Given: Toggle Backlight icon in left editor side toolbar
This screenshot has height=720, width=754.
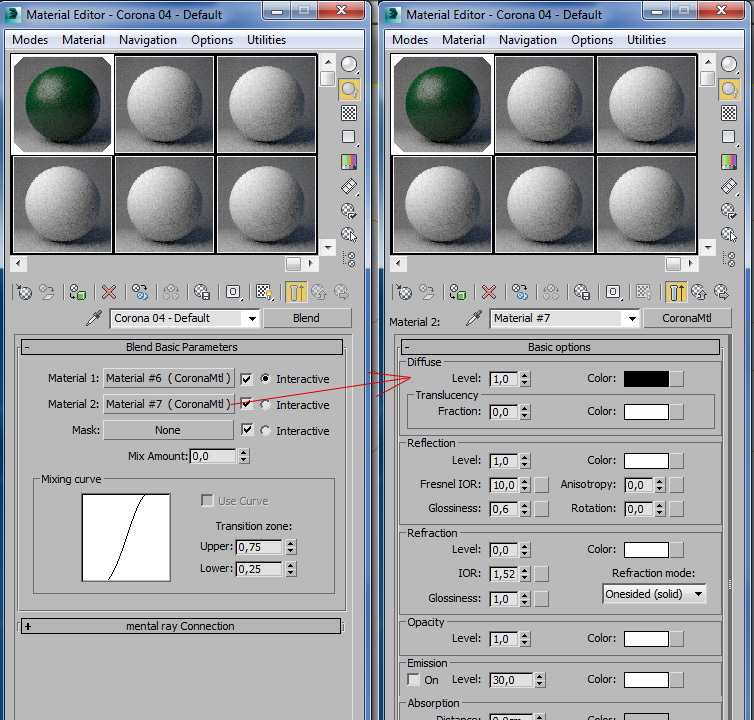Looking at the screenshot, I should 349,88.
